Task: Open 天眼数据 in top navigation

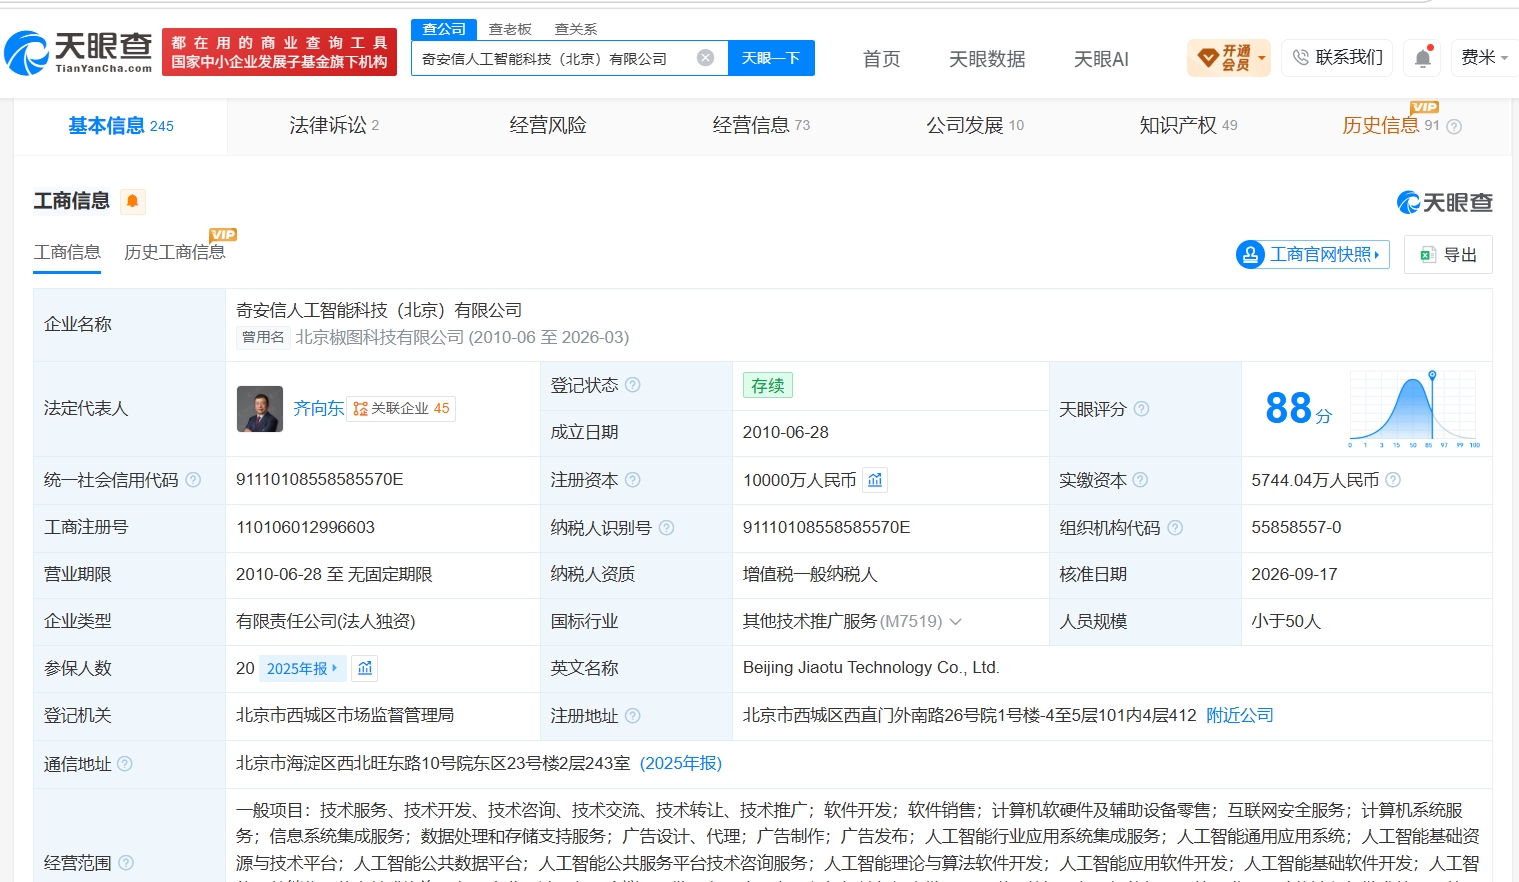Action: [x=987, y=59]
